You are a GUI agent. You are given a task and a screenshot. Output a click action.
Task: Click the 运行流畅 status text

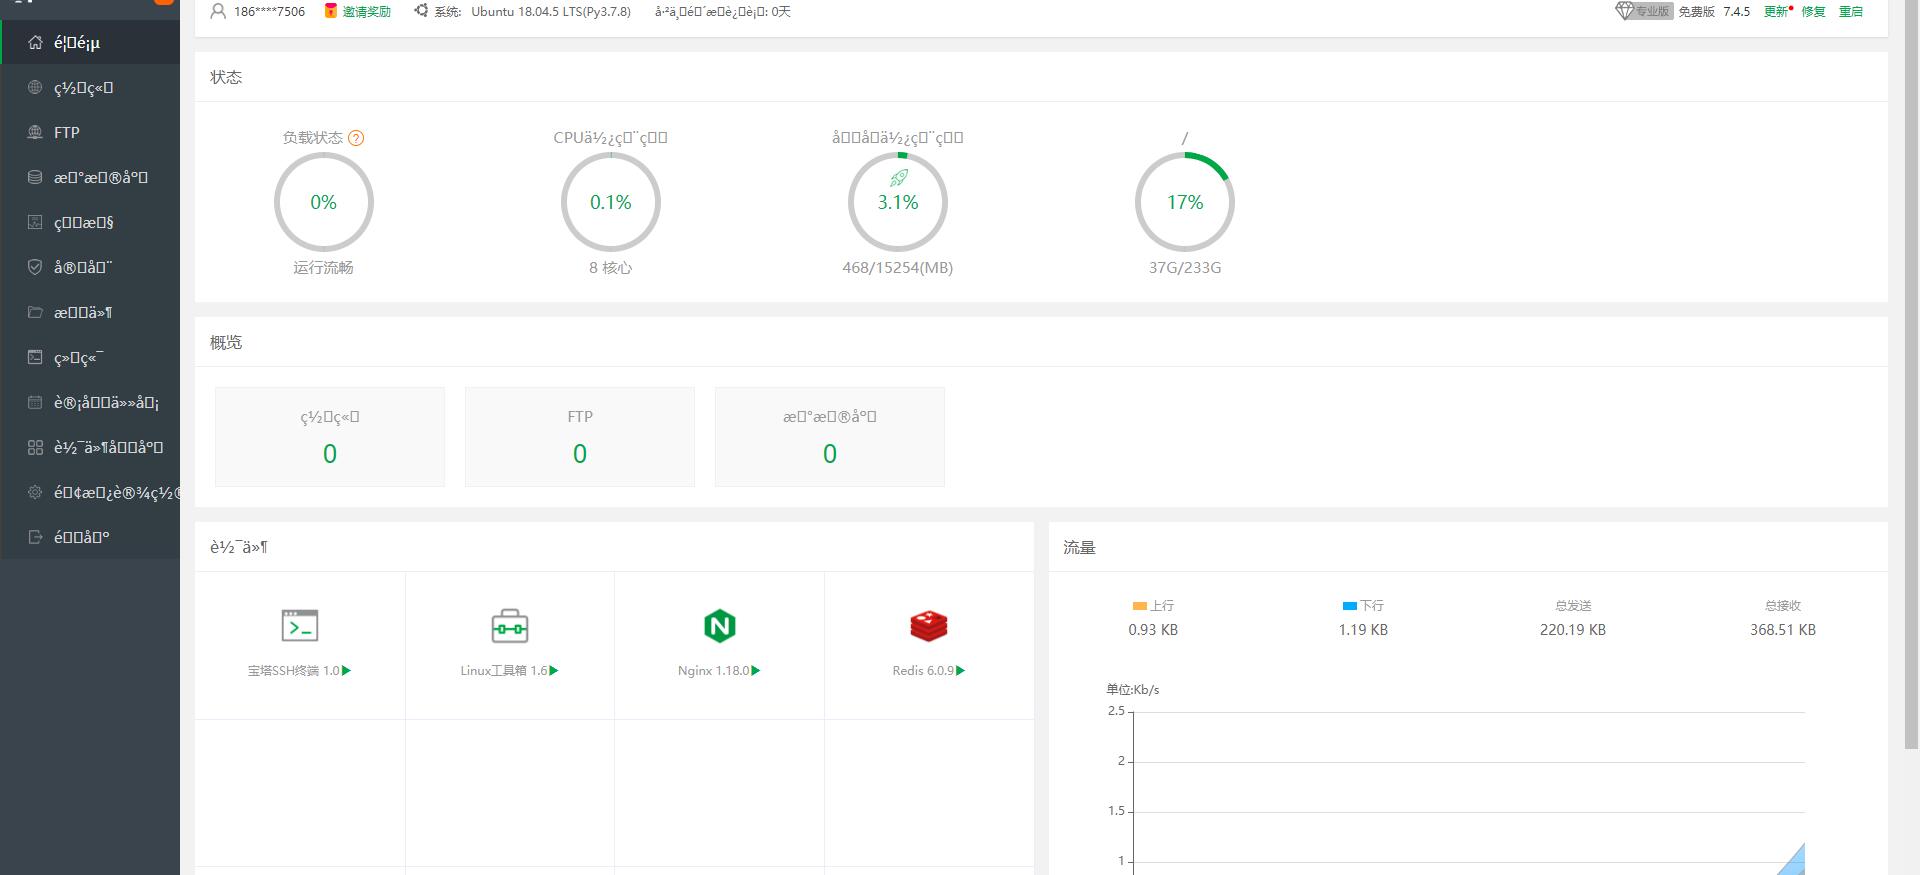tap(323, 268)
